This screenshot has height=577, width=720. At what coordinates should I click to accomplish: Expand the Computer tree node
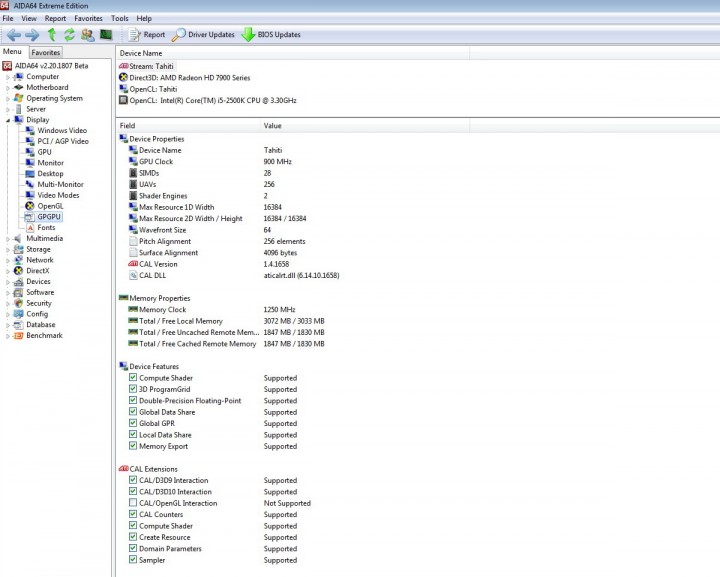[8, 77]
